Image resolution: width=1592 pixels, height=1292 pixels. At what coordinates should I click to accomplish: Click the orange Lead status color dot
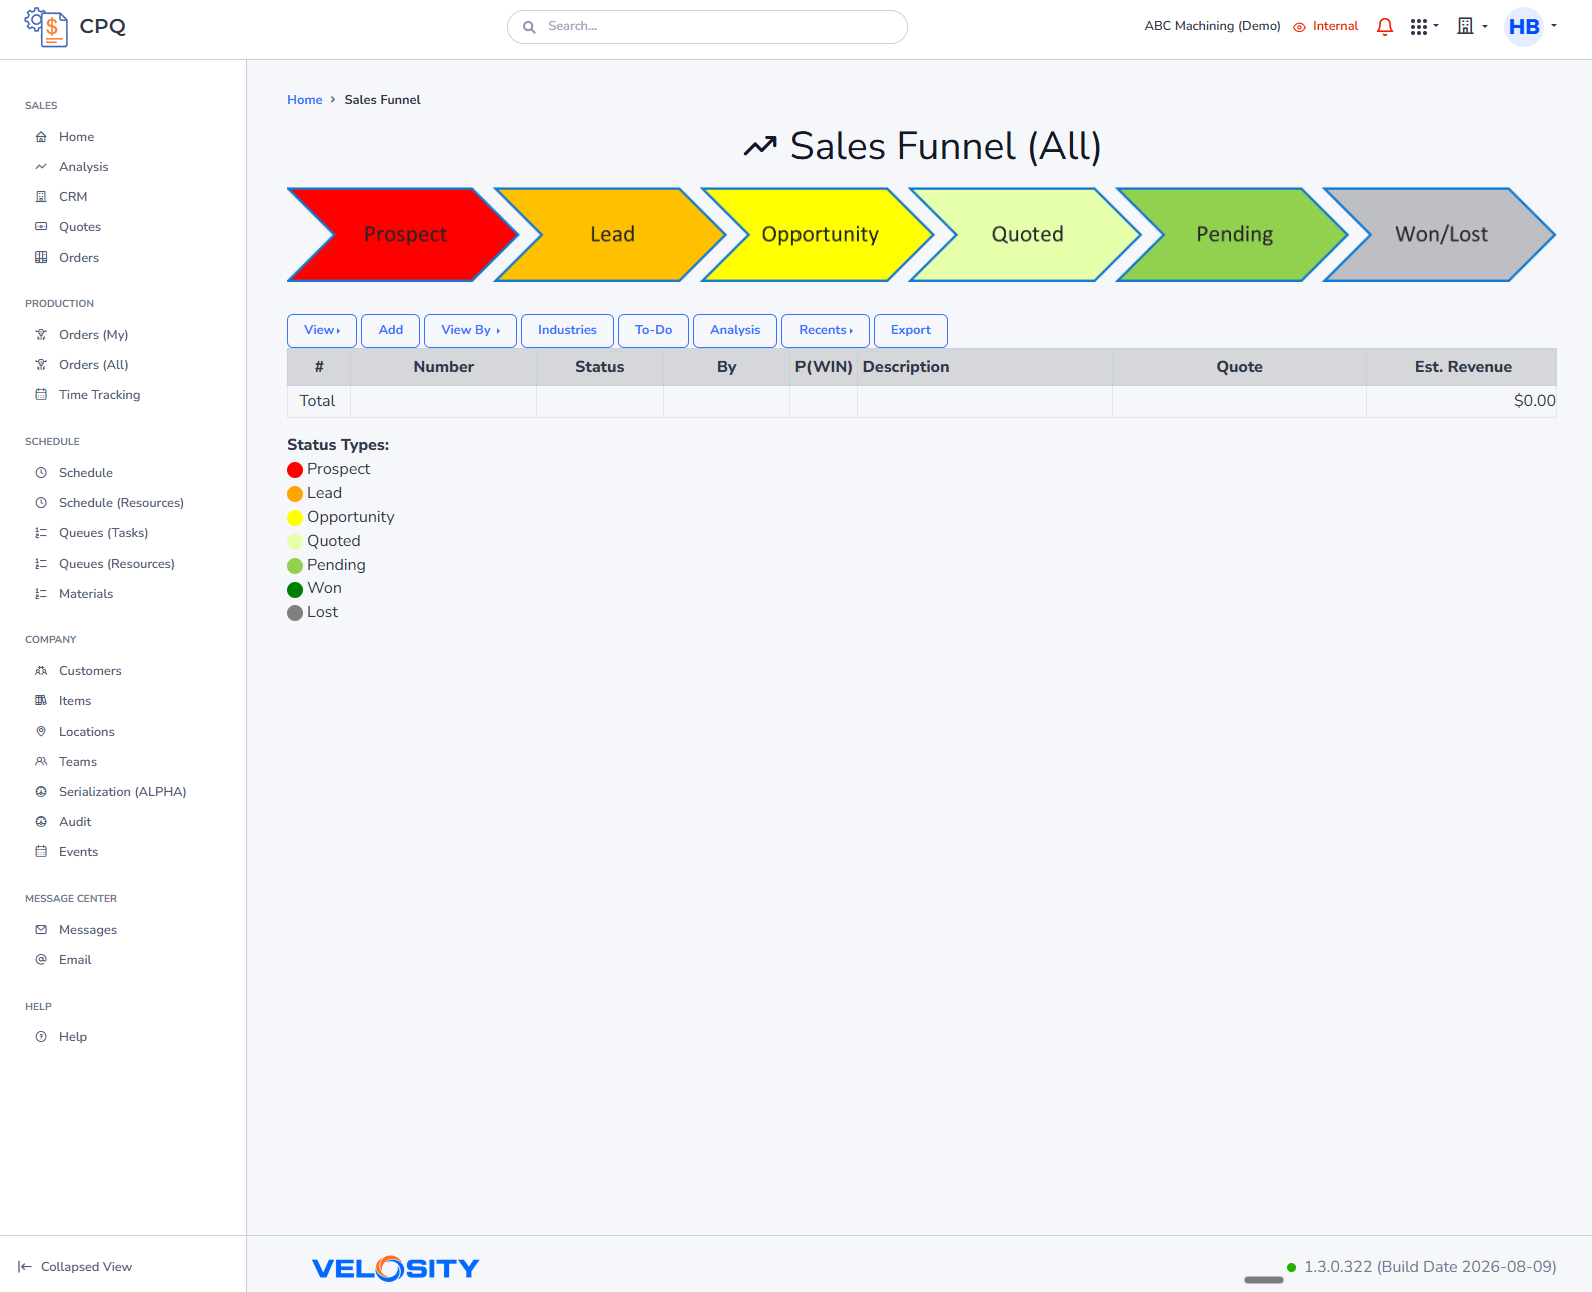[295, 494]
